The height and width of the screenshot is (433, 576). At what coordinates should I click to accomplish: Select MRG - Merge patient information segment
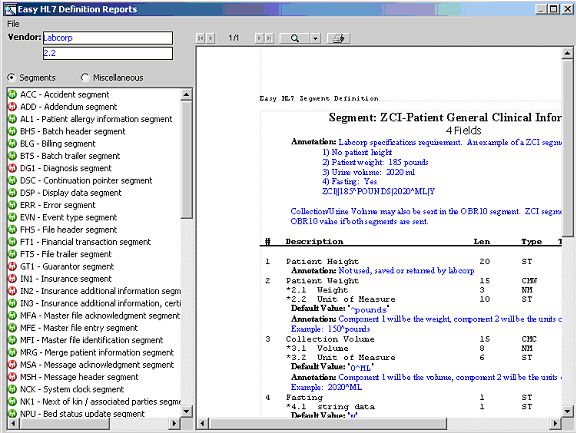[97, 352]
